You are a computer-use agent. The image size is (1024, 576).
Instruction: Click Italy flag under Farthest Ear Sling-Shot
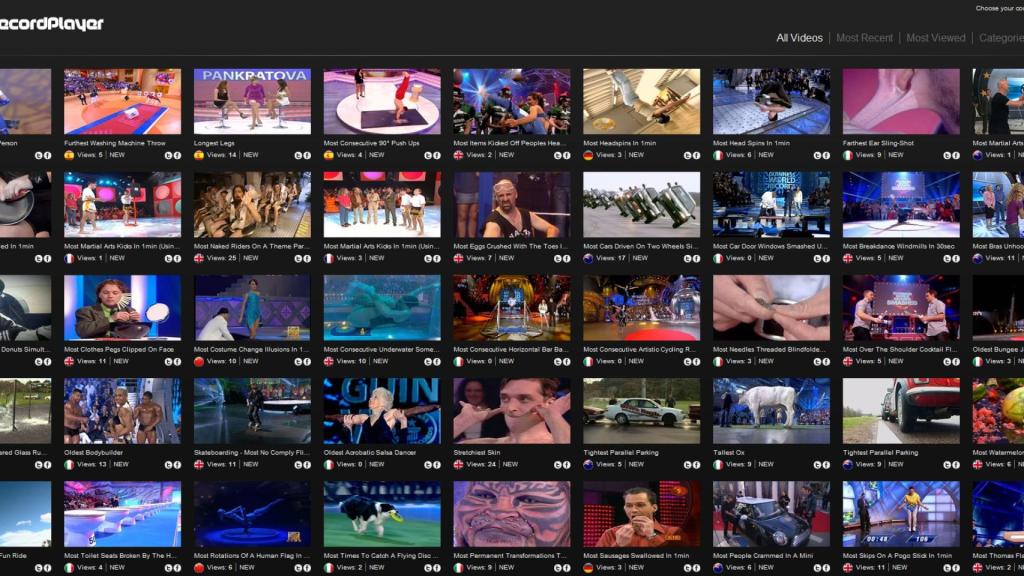pos(848,155)
